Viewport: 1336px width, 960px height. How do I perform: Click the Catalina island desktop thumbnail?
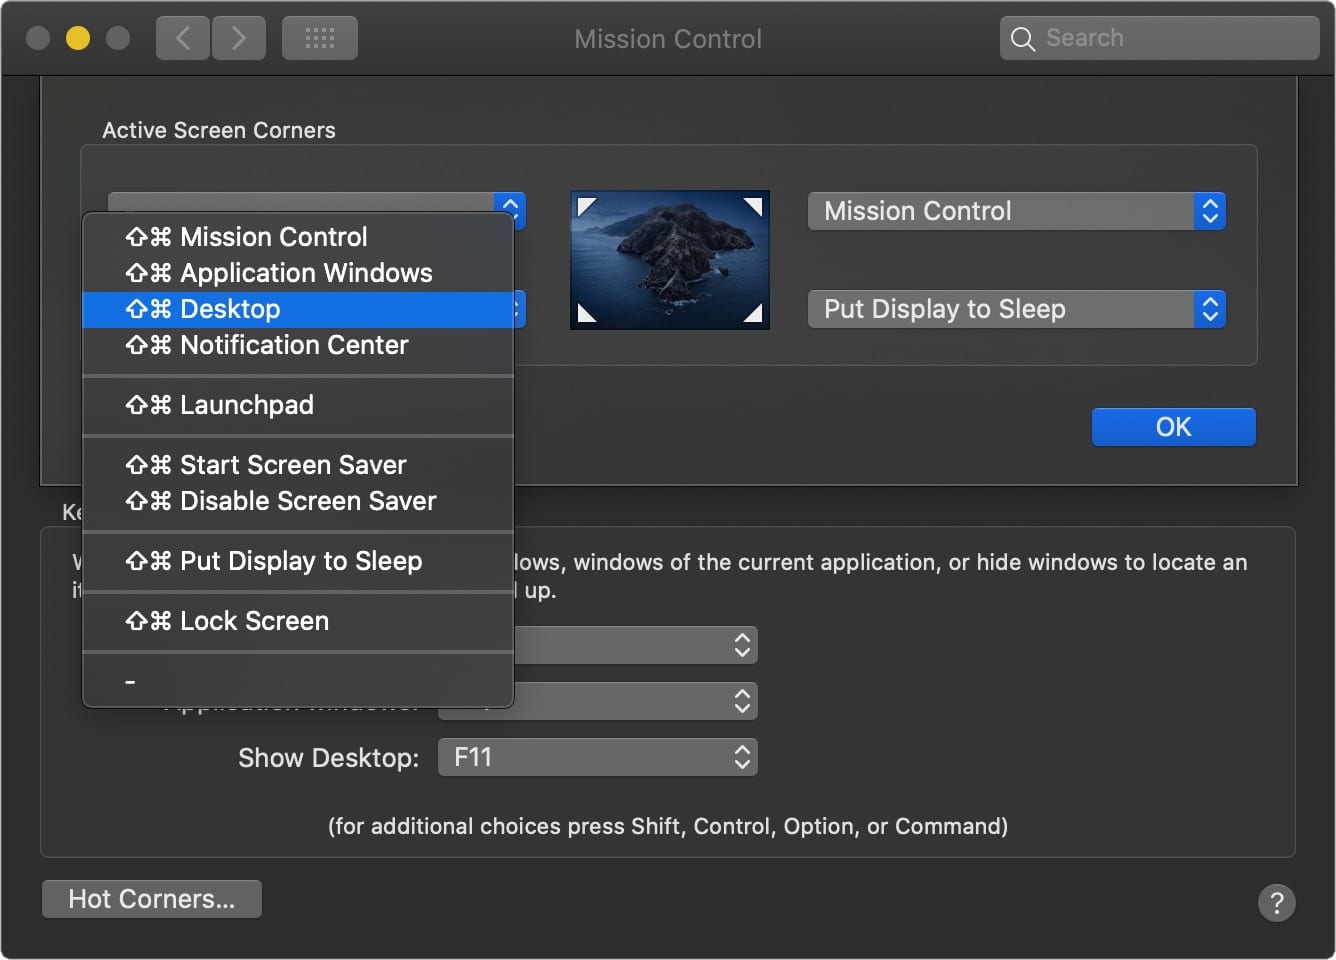(x=669, y=260)
